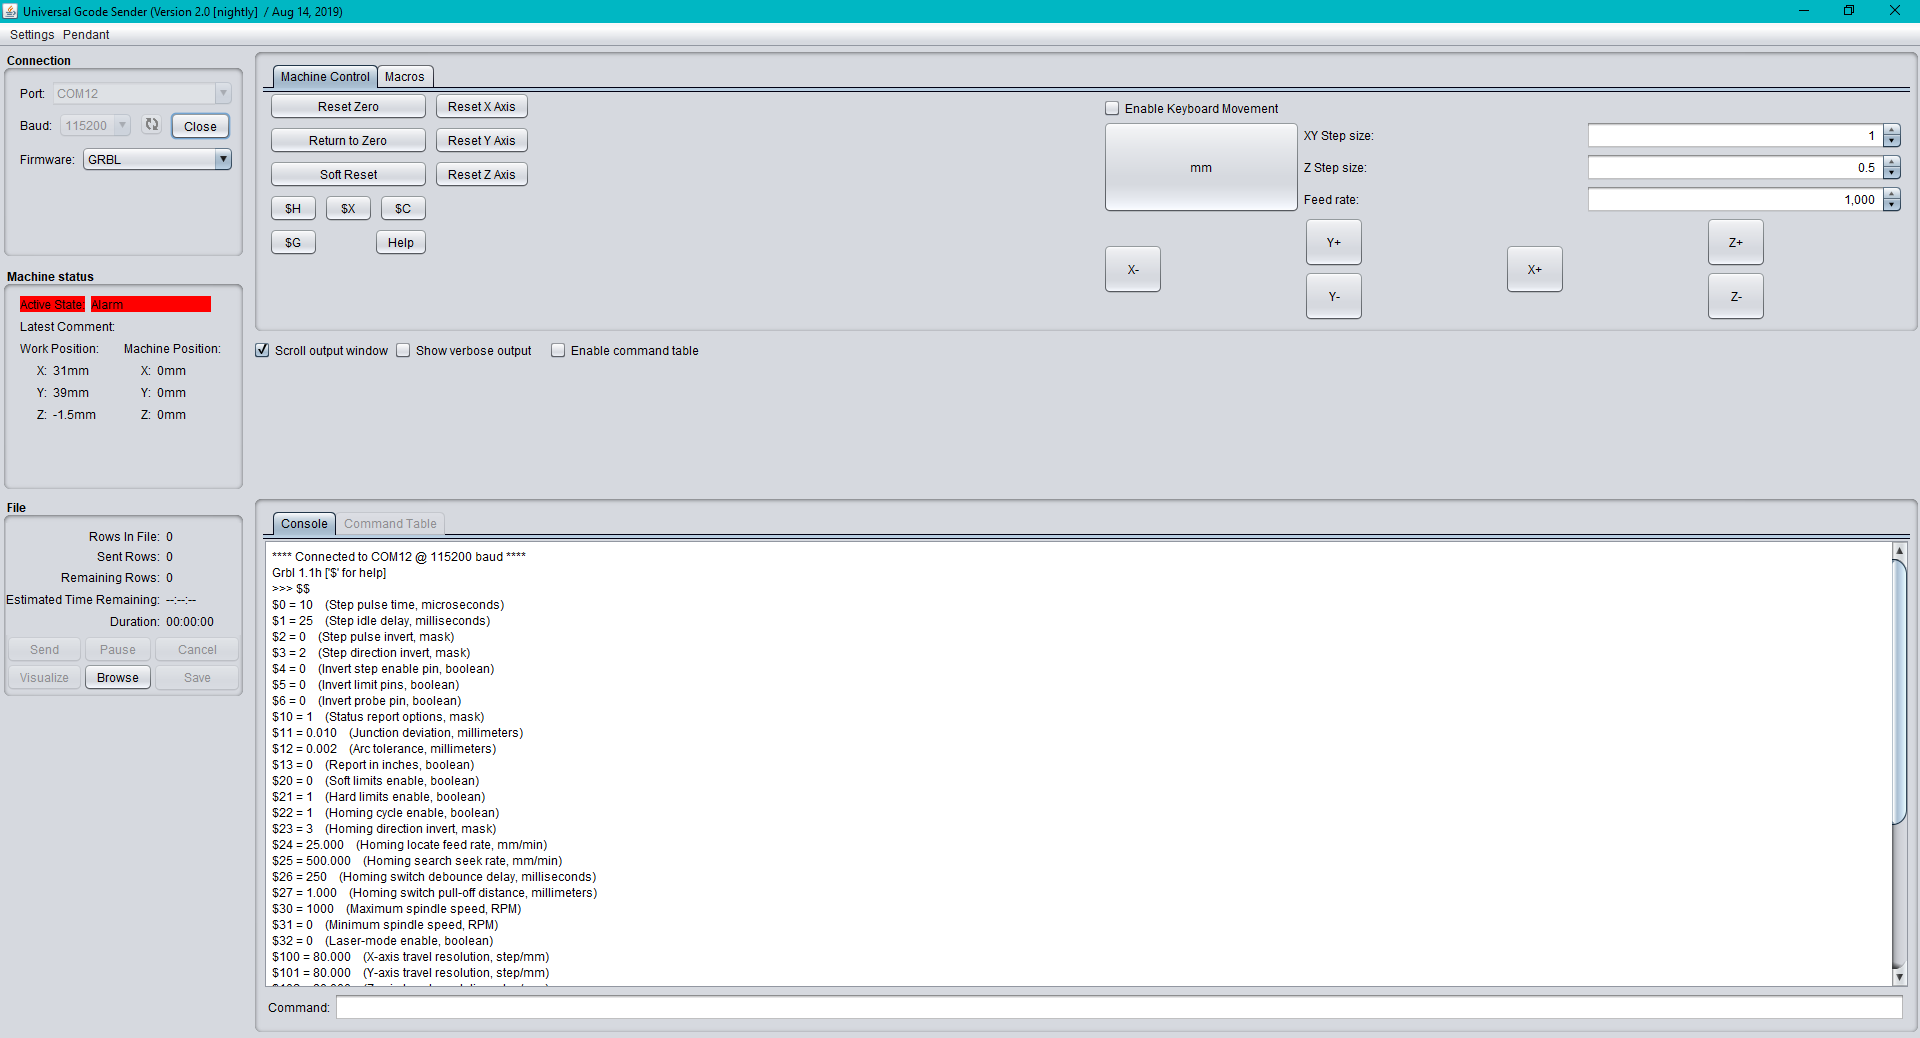This screenshot has height=1038, width=1920.
Task: Click the Reset Zero button
Action: (348, 107)
